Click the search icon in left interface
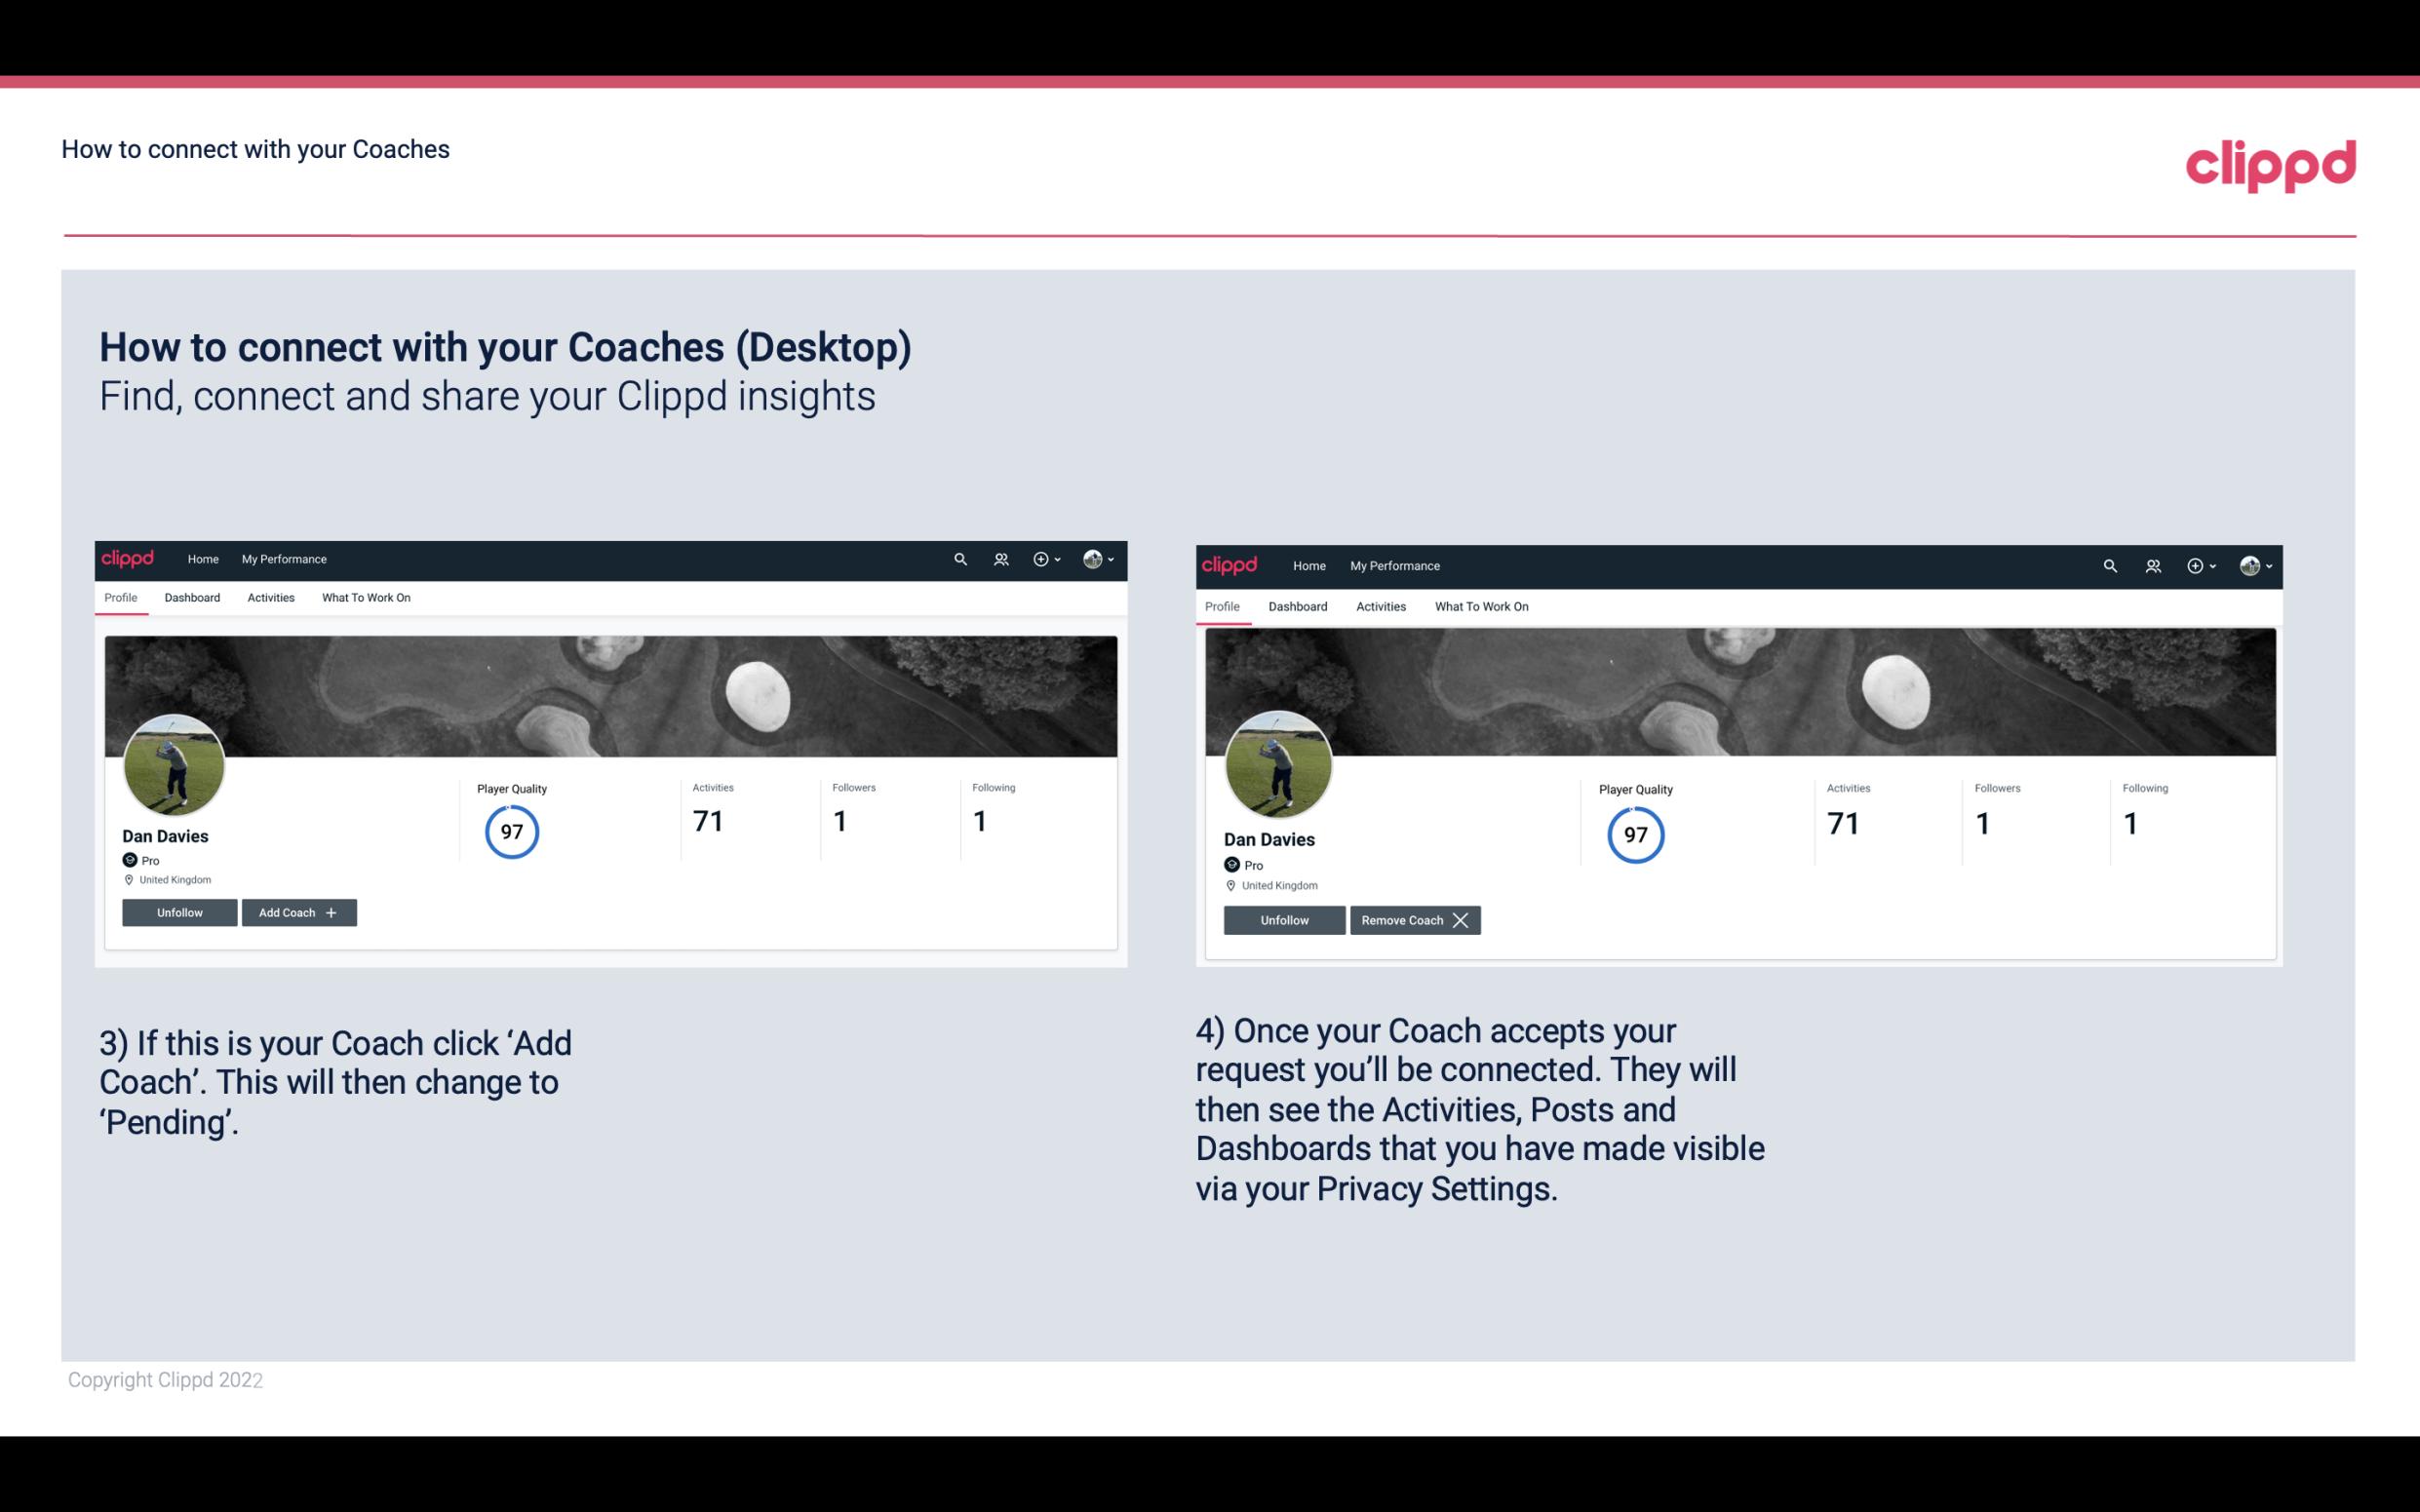Screen dimensions: 2420x1512 (961, 560)
